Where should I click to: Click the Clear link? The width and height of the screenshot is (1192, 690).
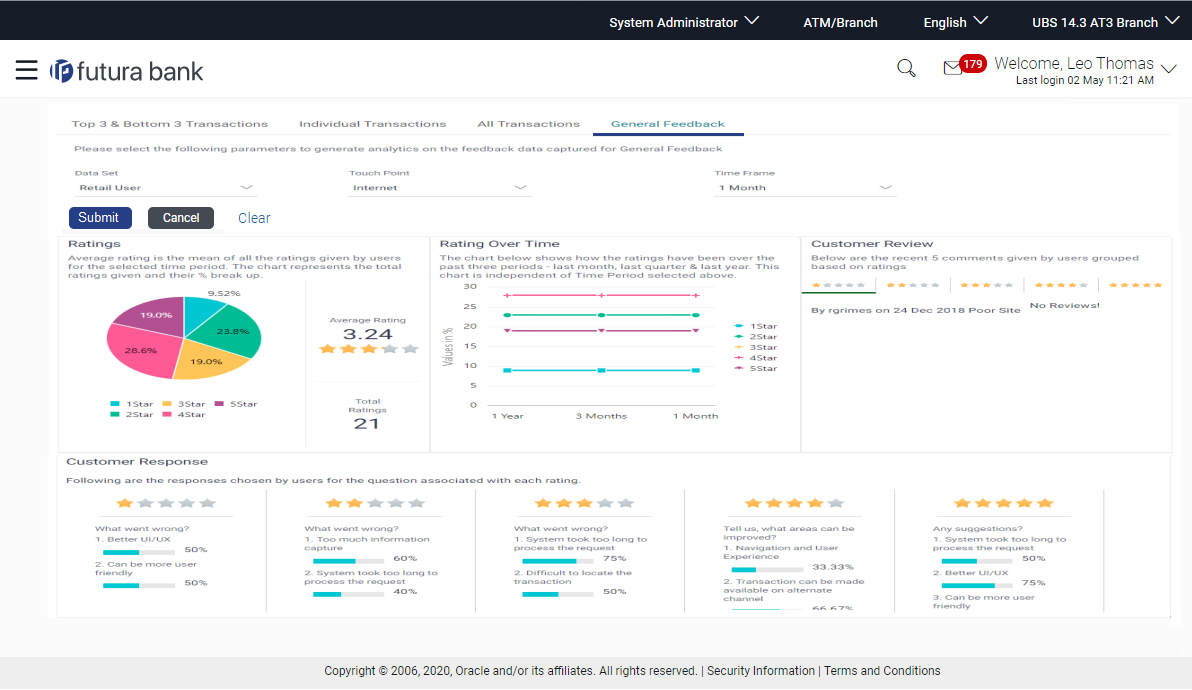(254, 218)
